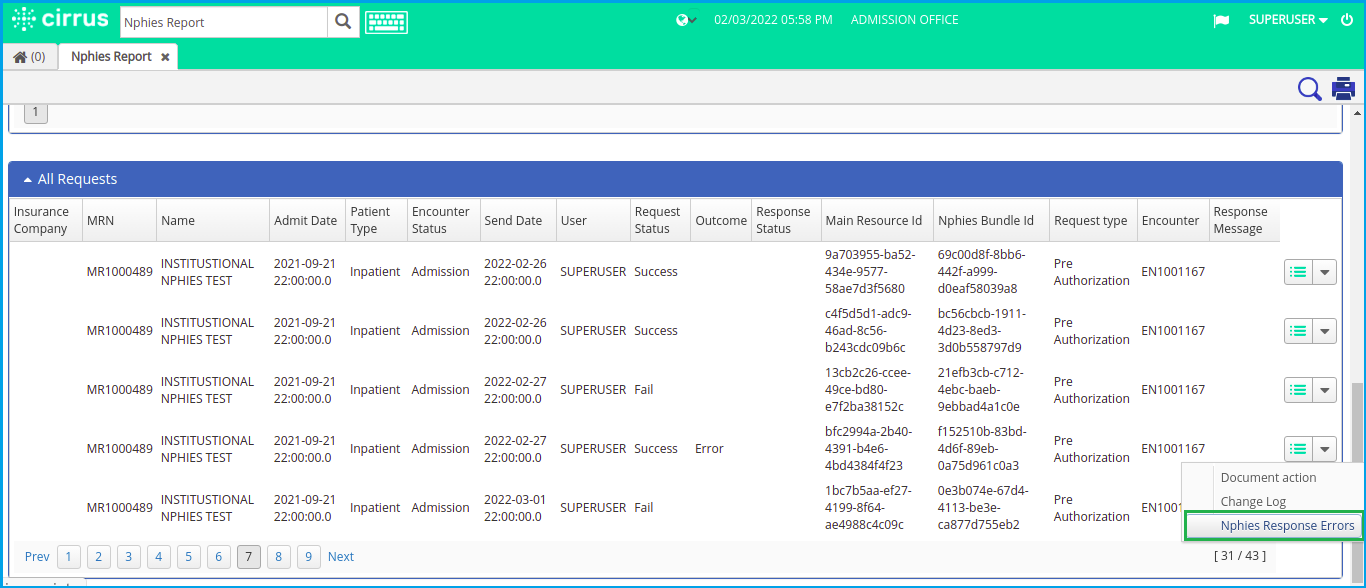Open dropdown arrow for row with Main Resource Id 13cb2c26

pos(1324,390)
